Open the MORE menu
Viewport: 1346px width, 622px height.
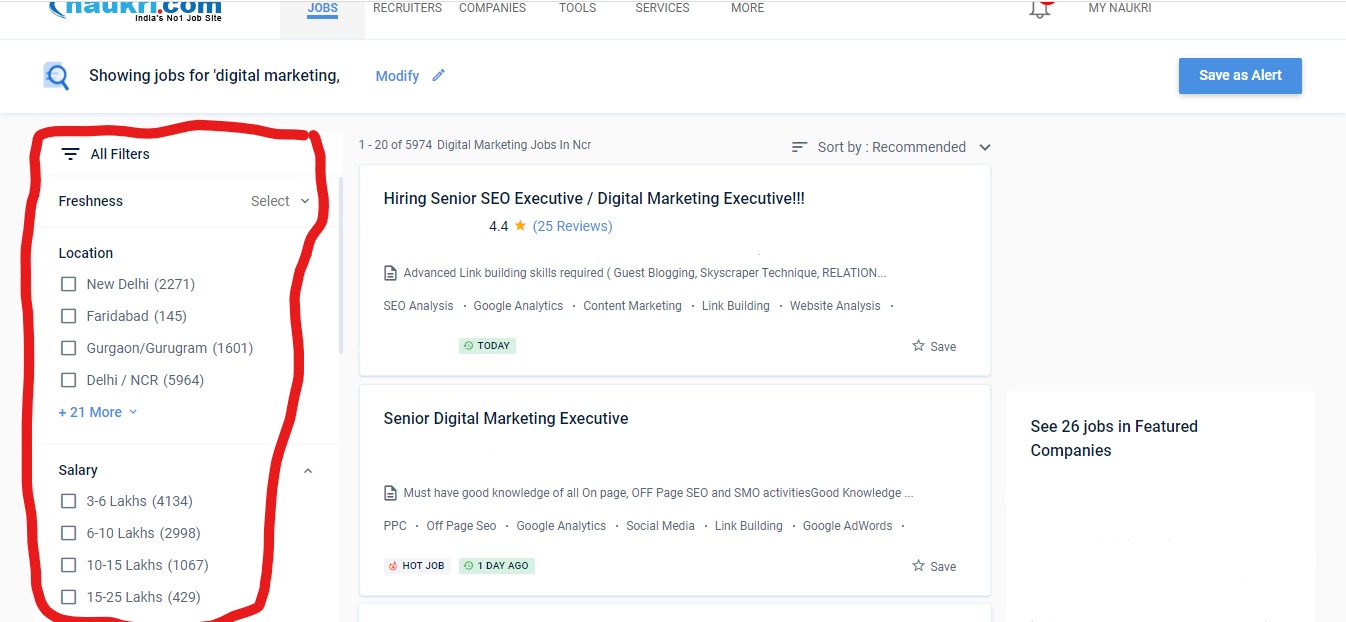tap(747, 8)
